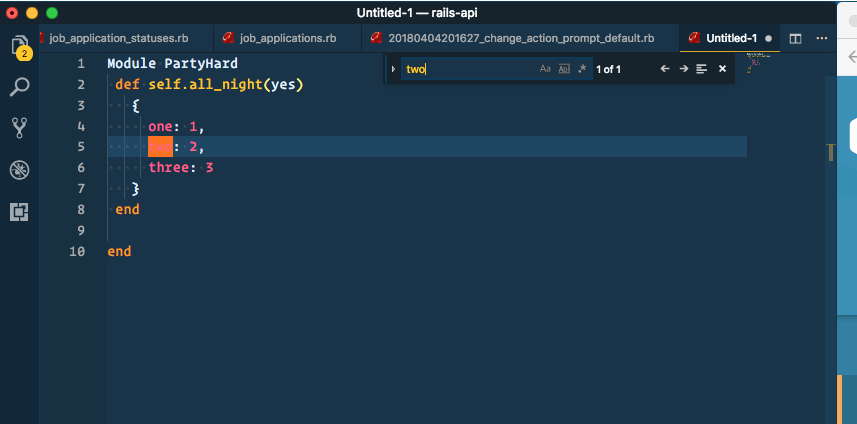Viewport: 857px width, 424px height.
Task: Click the unsaved dot on Untitled-1 tab
Action: pos(768,39)
